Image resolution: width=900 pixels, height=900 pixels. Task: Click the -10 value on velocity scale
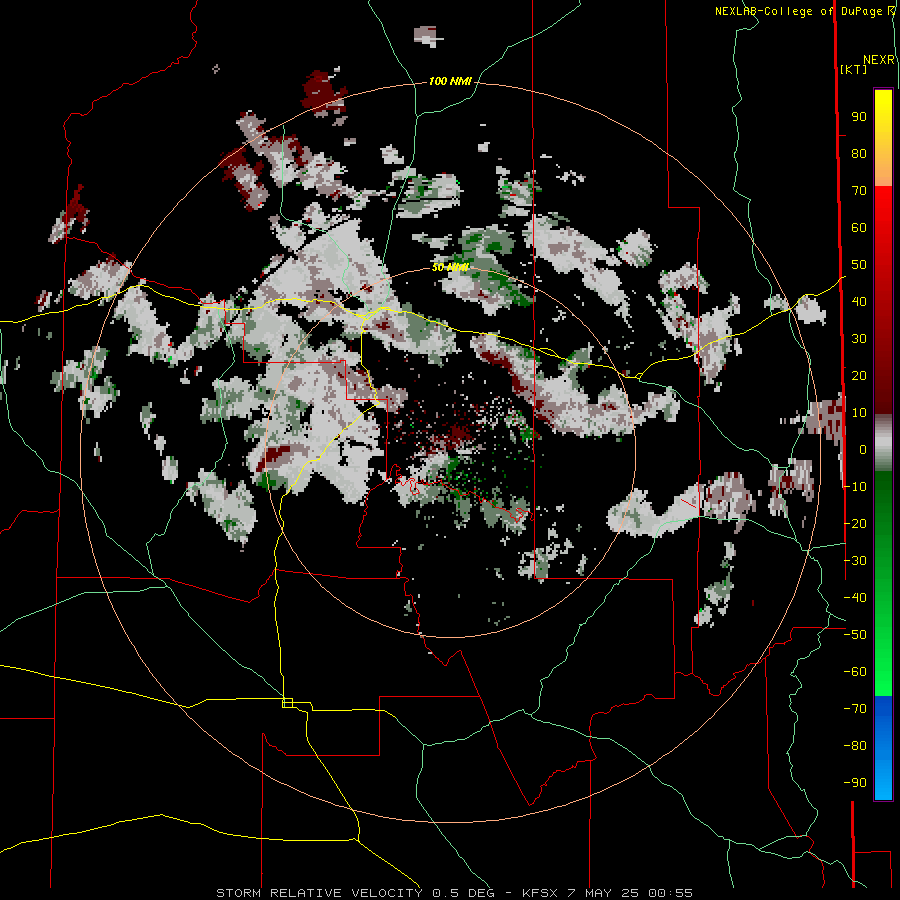[x=855, y=487]
